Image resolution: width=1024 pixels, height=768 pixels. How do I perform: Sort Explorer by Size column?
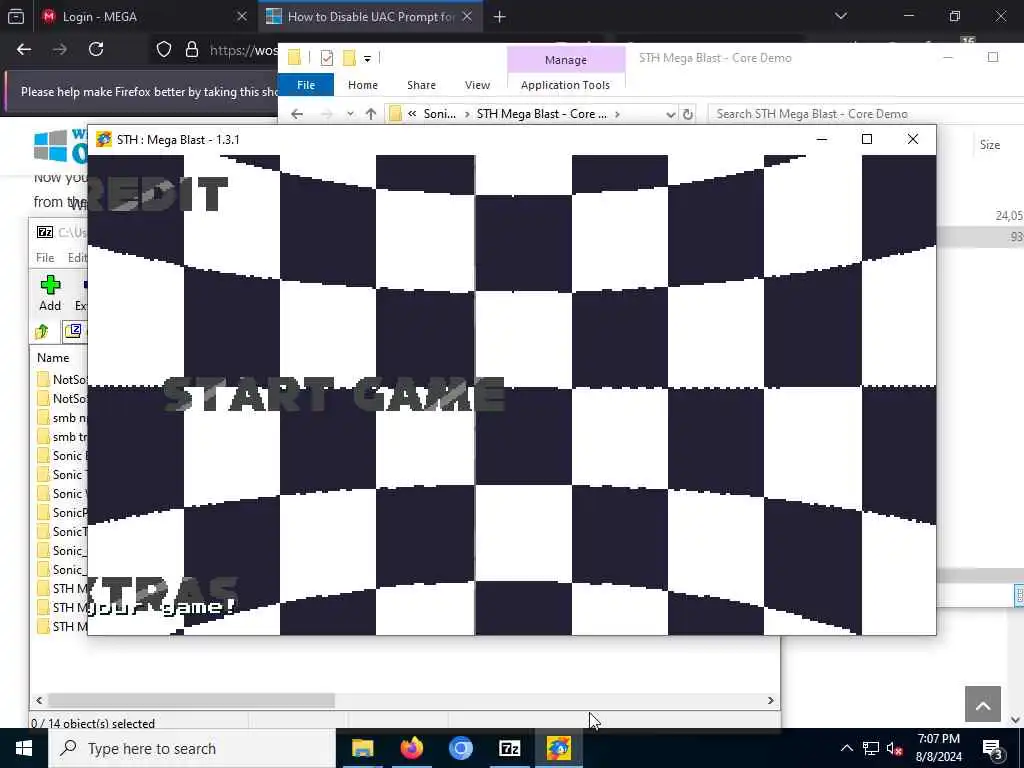tap(989, 145)
